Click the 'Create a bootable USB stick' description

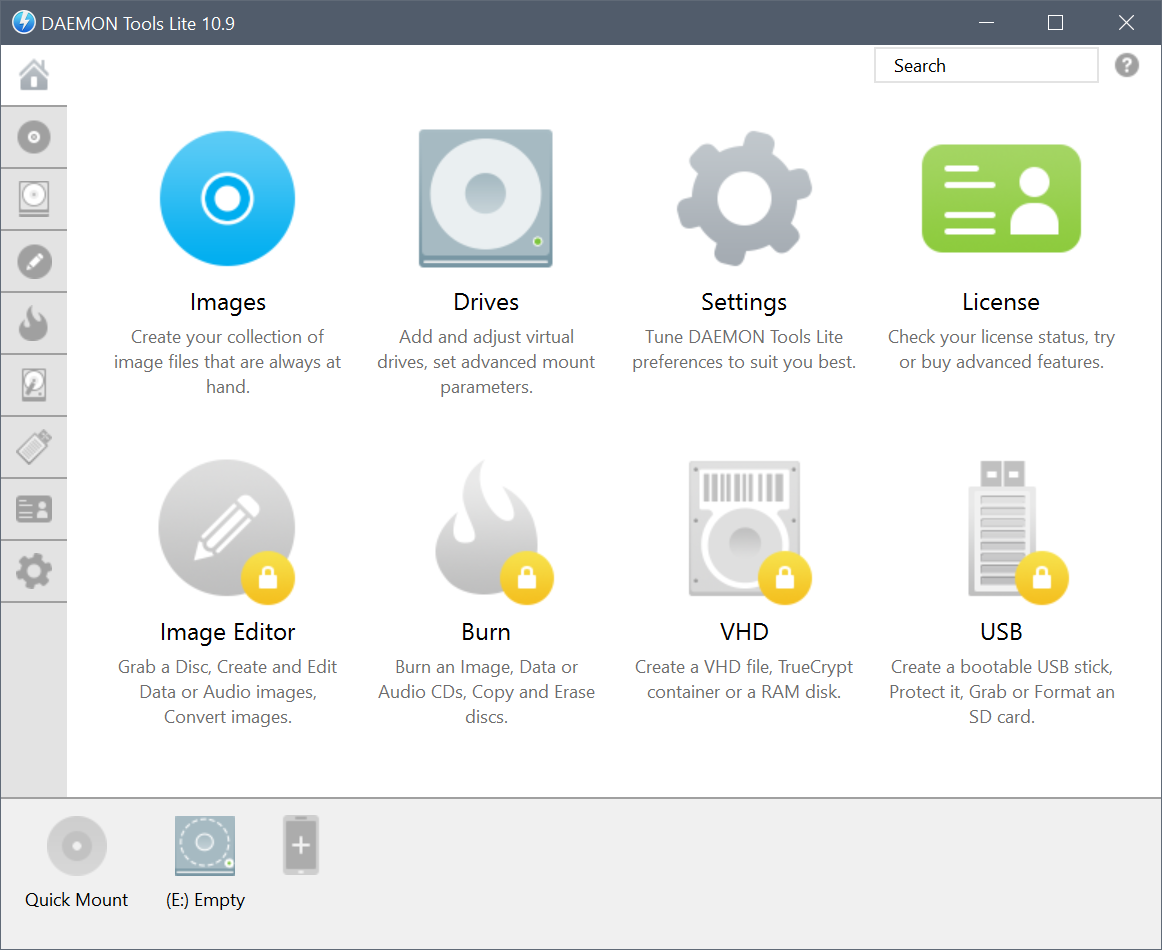[1001, 691]
